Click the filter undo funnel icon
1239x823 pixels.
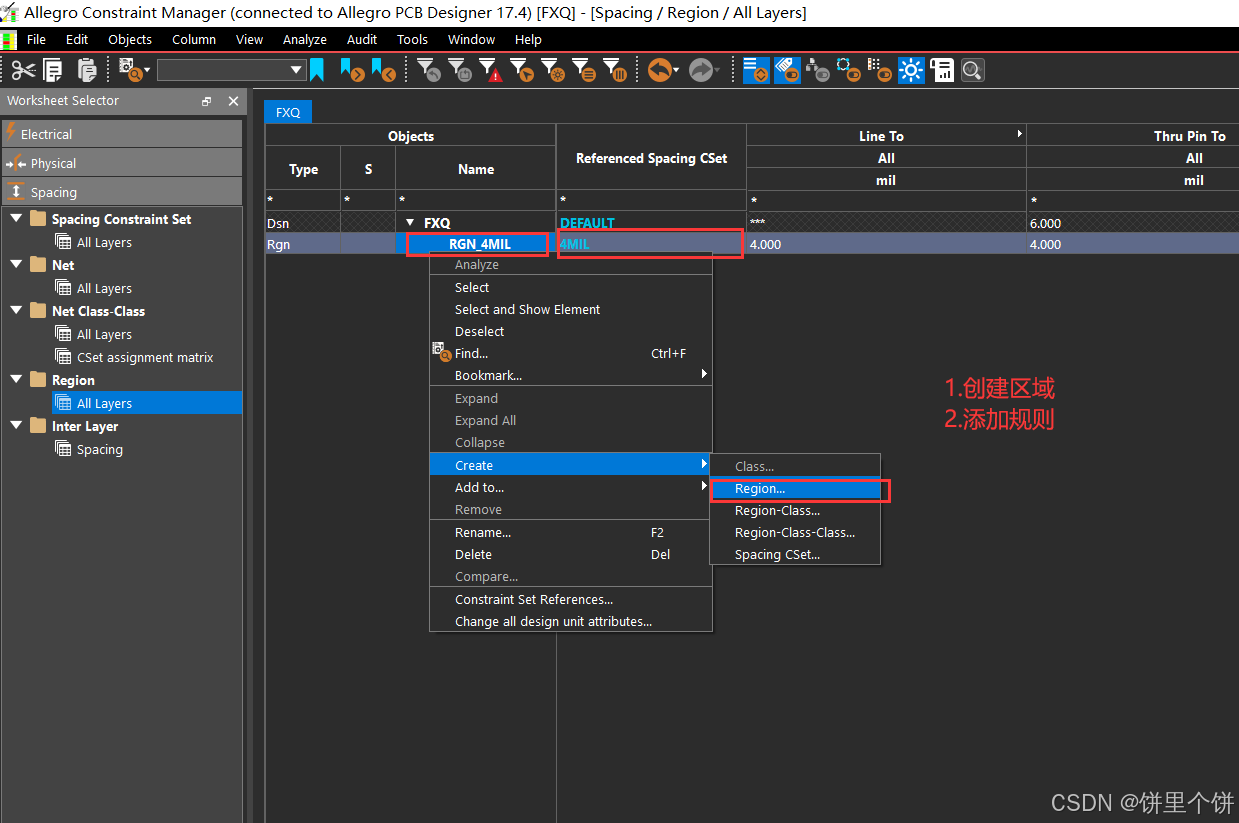(429, 70)
